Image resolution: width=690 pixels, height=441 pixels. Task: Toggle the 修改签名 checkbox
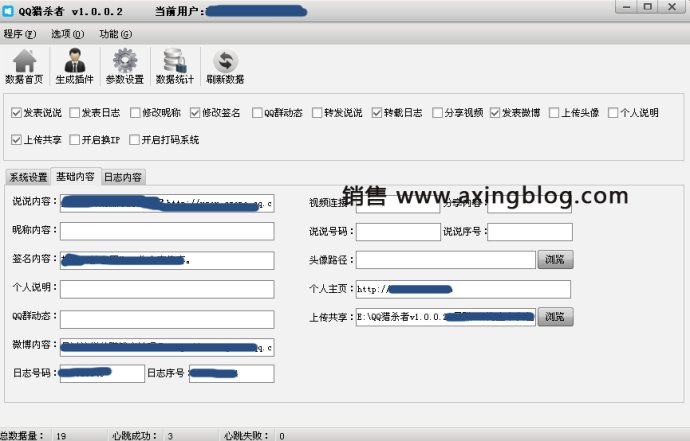pos(195,113)
